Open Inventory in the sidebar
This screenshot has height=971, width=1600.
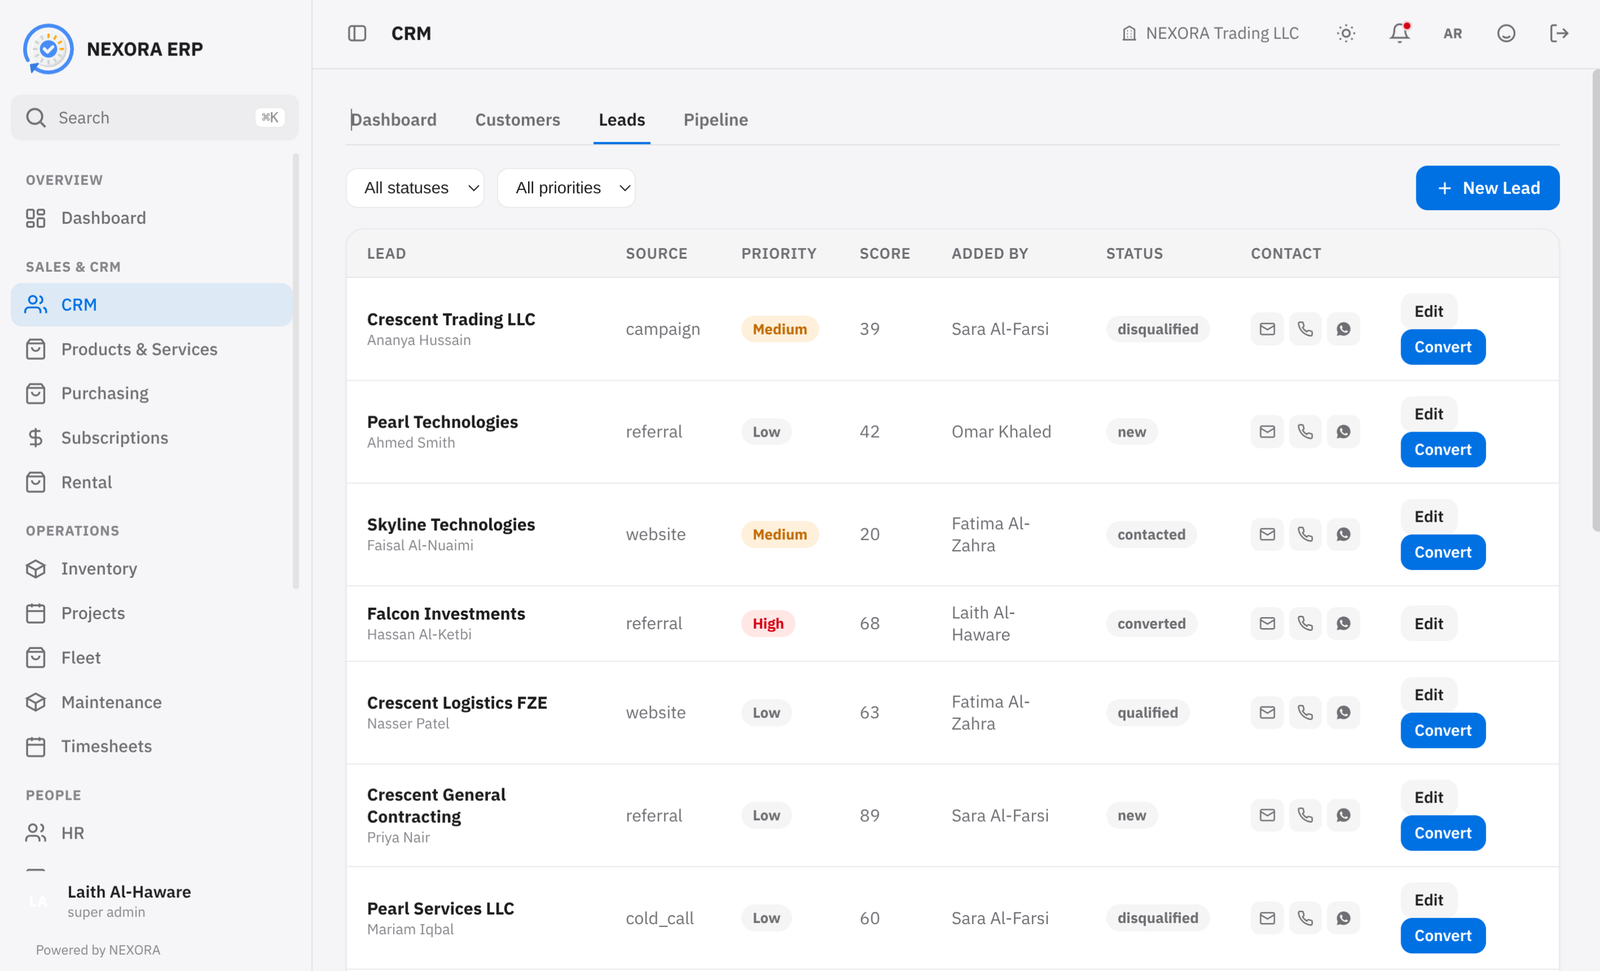[152, 569]
